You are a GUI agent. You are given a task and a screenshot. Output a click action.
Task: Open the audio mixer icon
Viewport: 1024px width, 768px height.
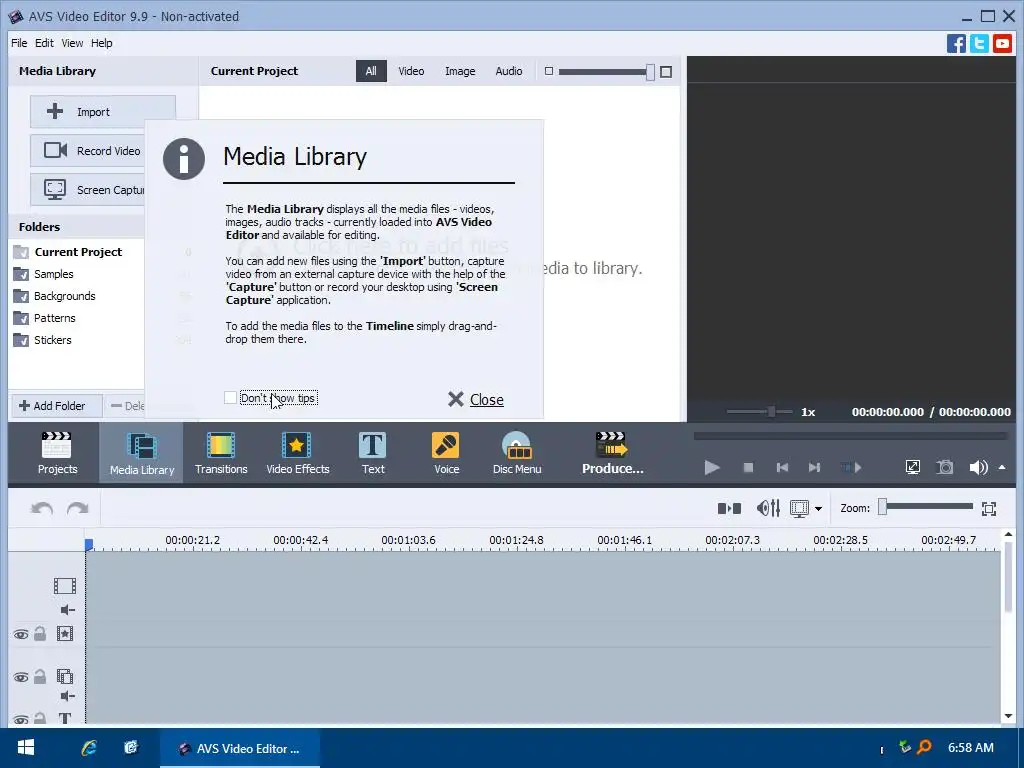[768, 508]
